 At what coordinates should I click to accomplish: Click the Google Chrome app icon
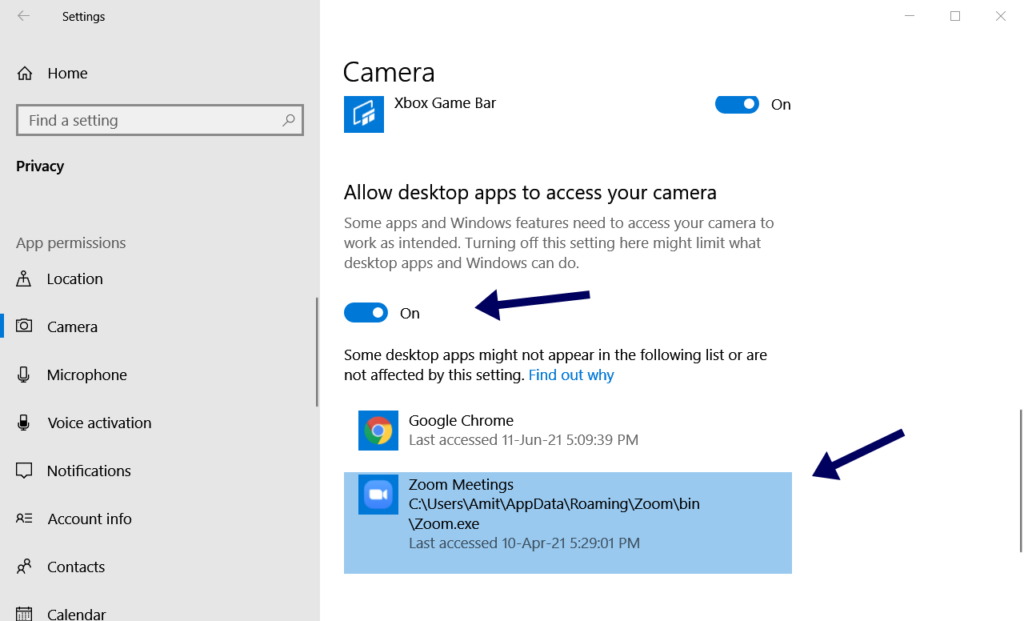[377, 429]
